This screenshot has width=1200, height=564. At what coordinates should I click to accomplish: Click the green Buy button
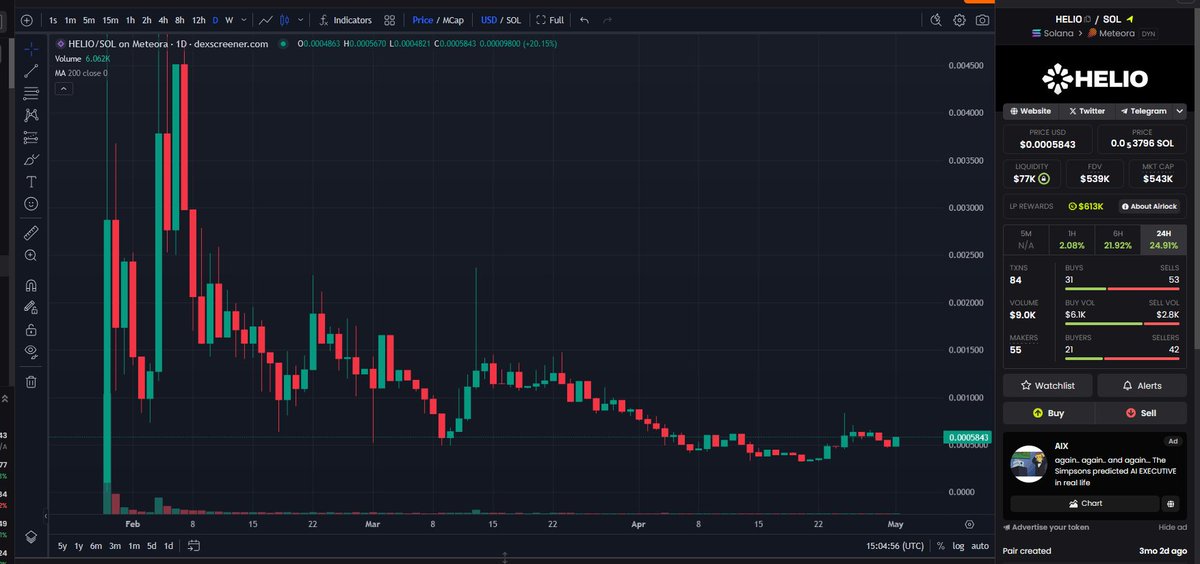[1049, 412]
